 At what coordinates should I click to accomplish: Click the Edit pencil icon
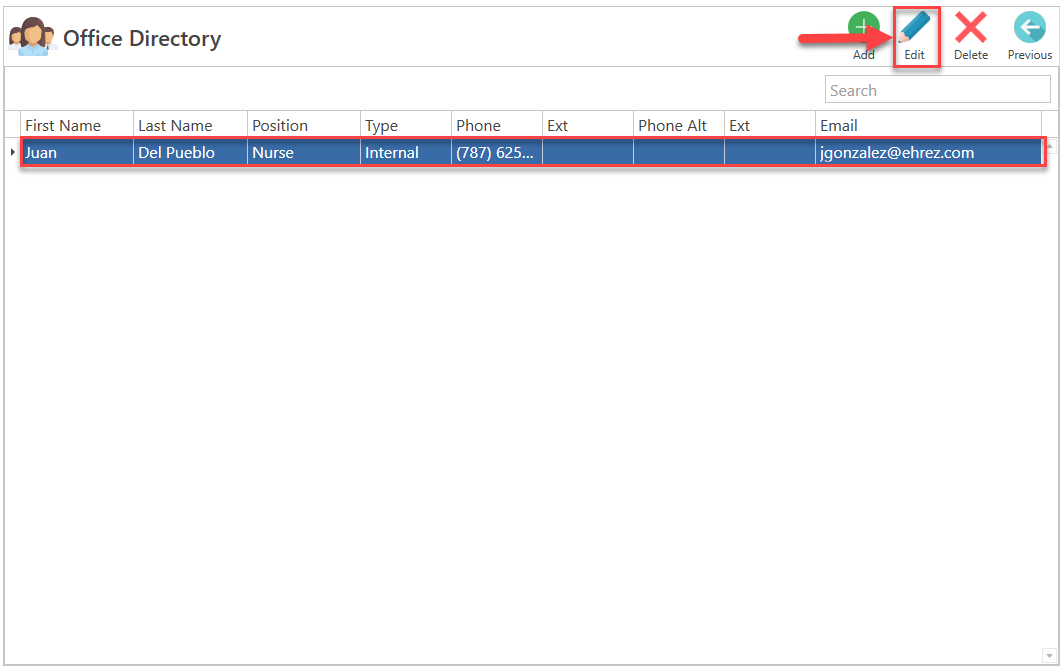pyautogui.click(x=915, y=28)
